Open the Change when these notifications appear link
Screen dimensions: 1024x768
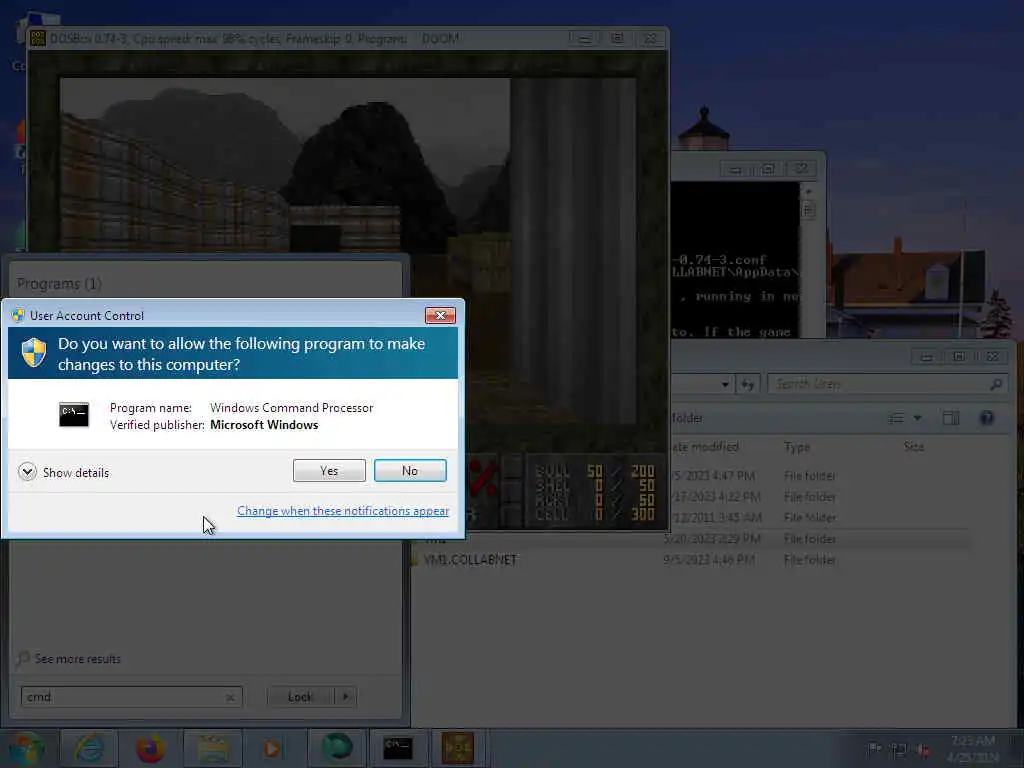pyautogui.click(x=343, y=511)
